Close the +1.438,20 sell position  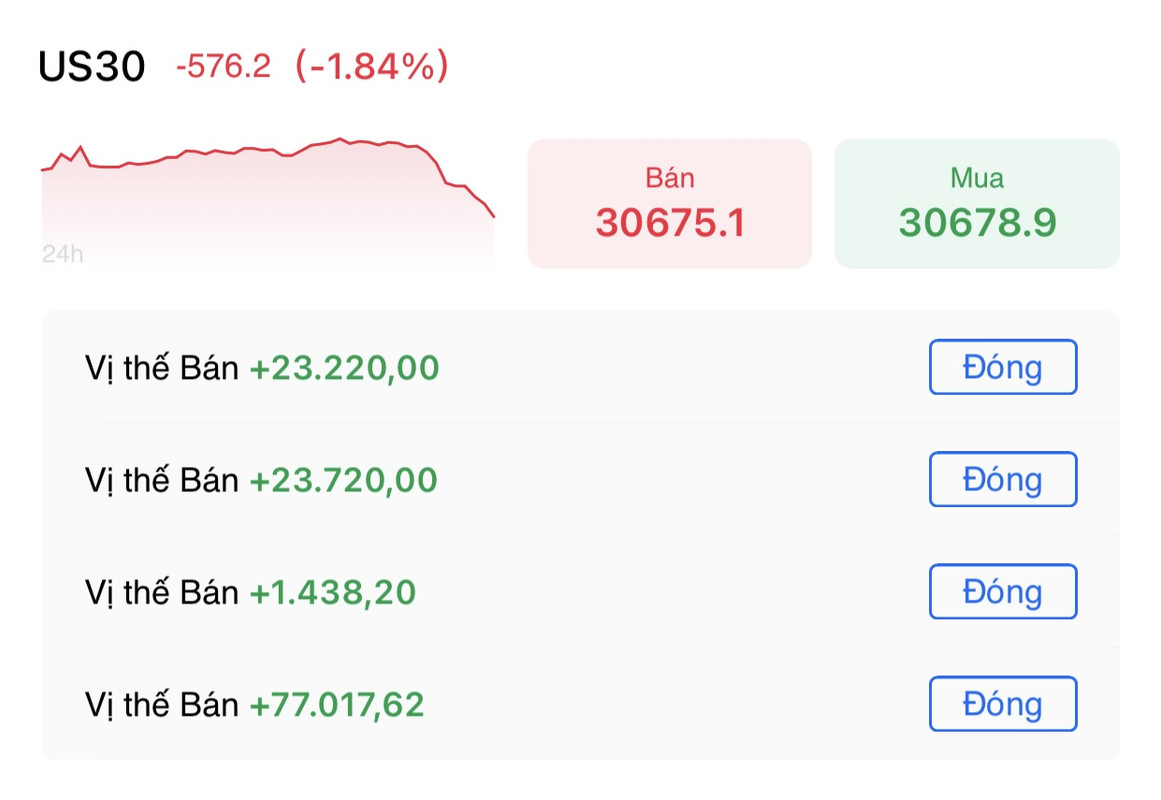pyautogui.click(x=1003, y=591)
